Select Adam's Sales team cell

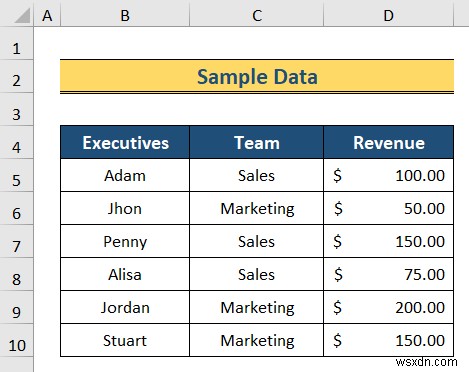point(256,175)
